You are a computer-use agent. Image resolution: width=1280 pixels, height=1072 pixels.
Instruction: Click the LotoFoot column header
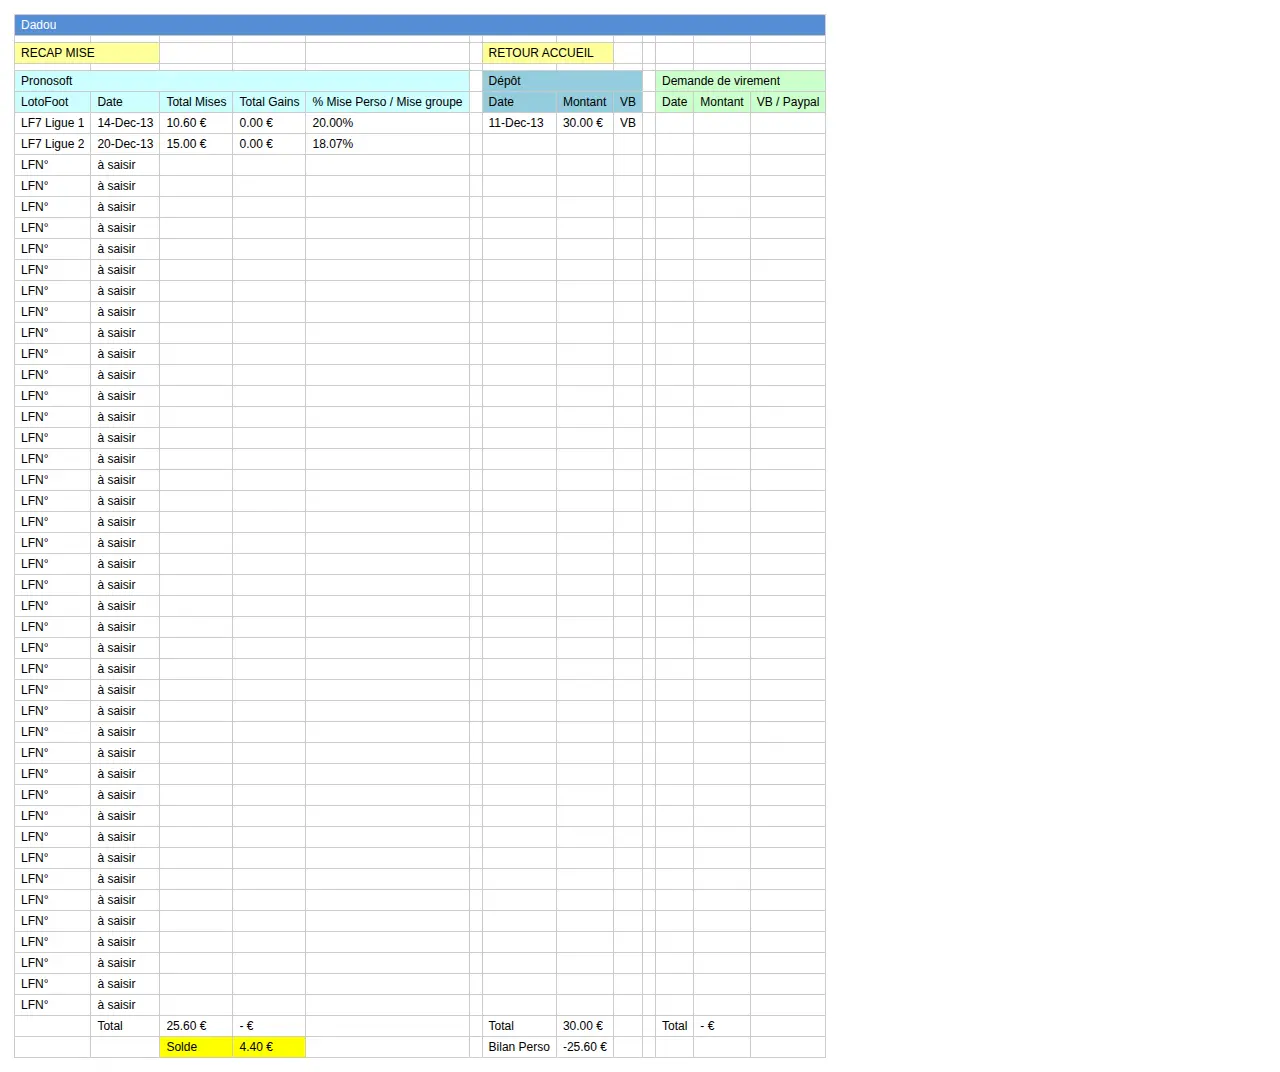click(53, 102)
